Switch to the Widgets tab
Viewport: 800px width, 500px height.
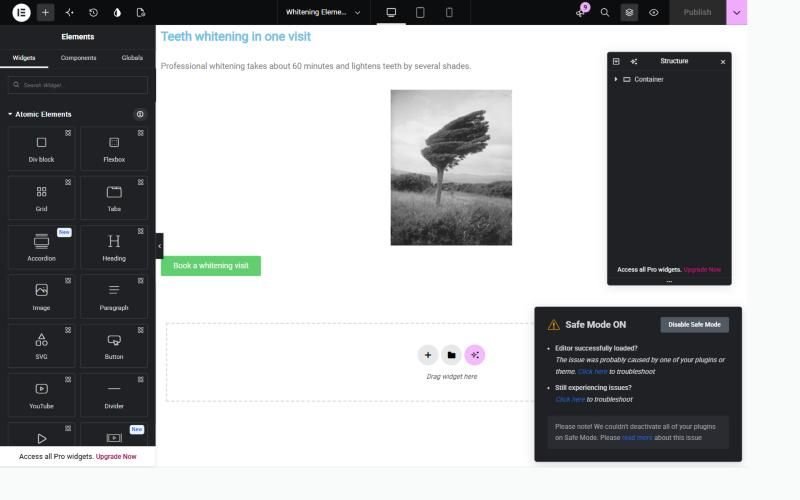coord(24,58)
